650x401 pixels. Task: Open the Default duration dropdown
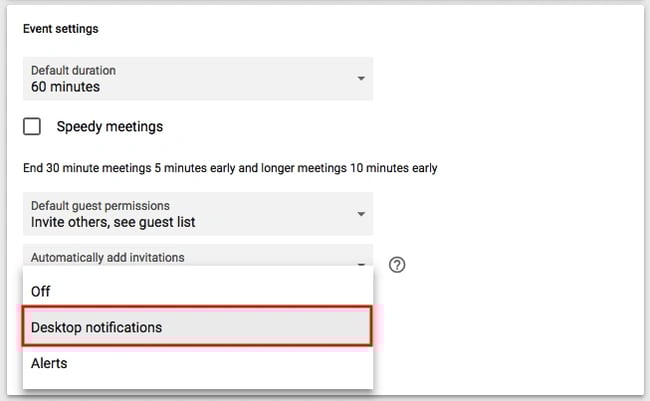tap(197, 78)
